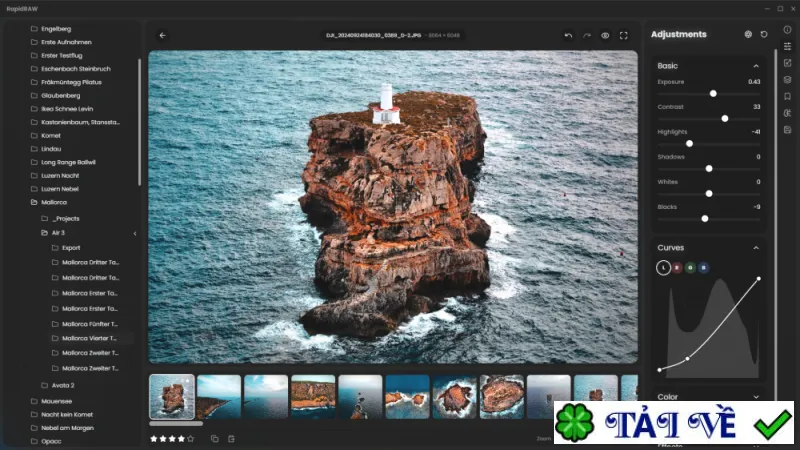Undo the last adjustment
This screenshot has height=450, width=800.
[x=568, y=35]
